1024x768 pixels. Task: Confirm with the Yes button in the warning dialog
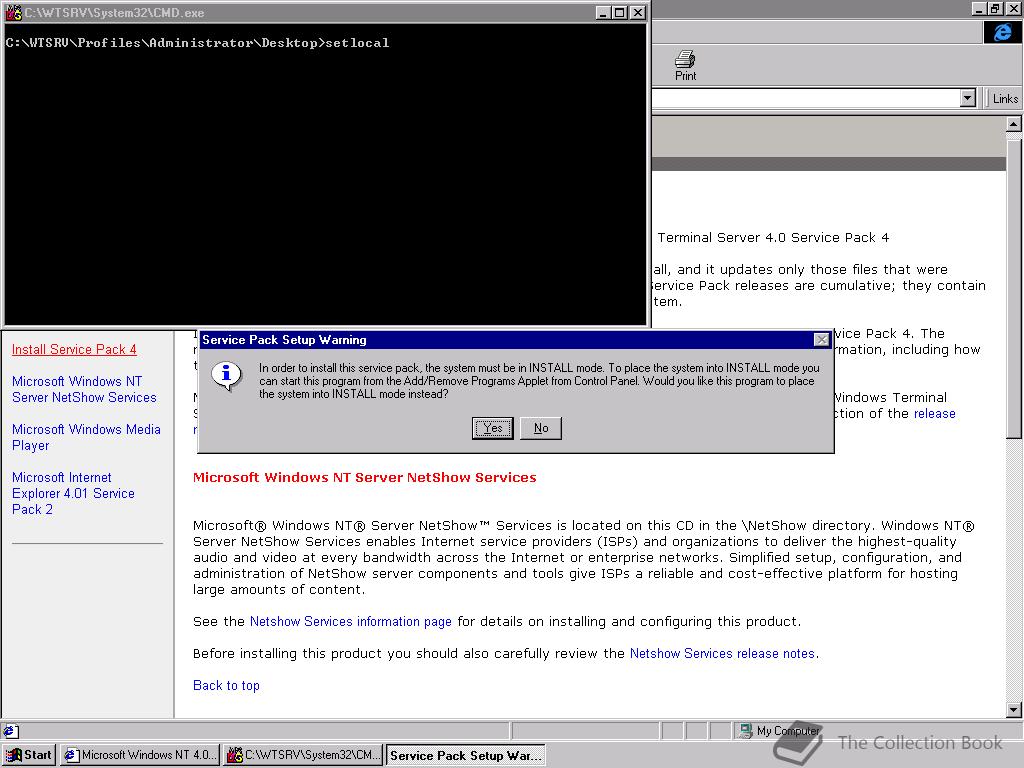coord(492,428)
